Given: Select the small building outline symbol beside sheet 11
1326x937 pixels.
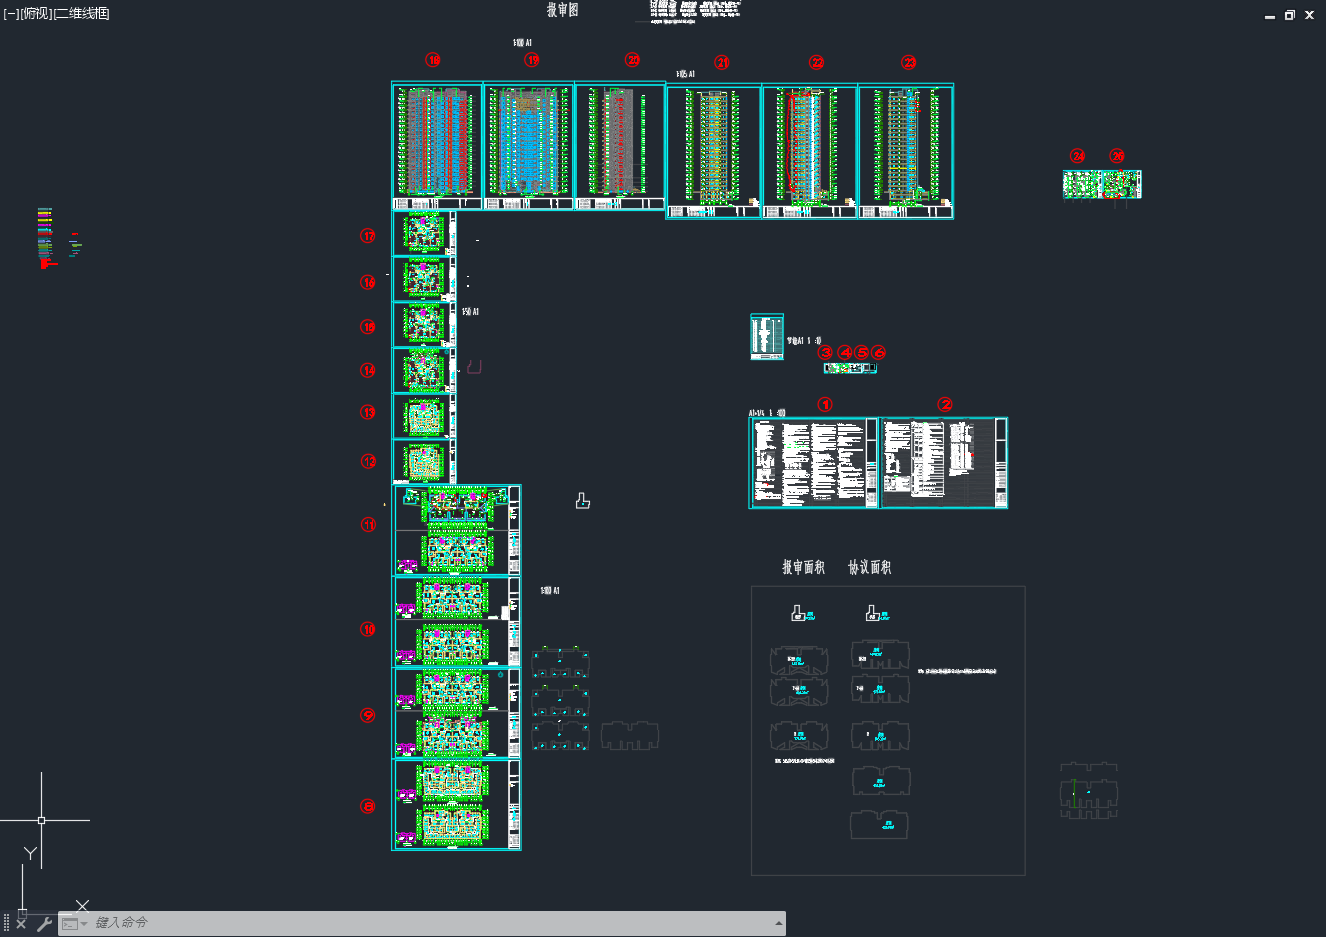Looking at the screenshot, I should click(583, 501).
